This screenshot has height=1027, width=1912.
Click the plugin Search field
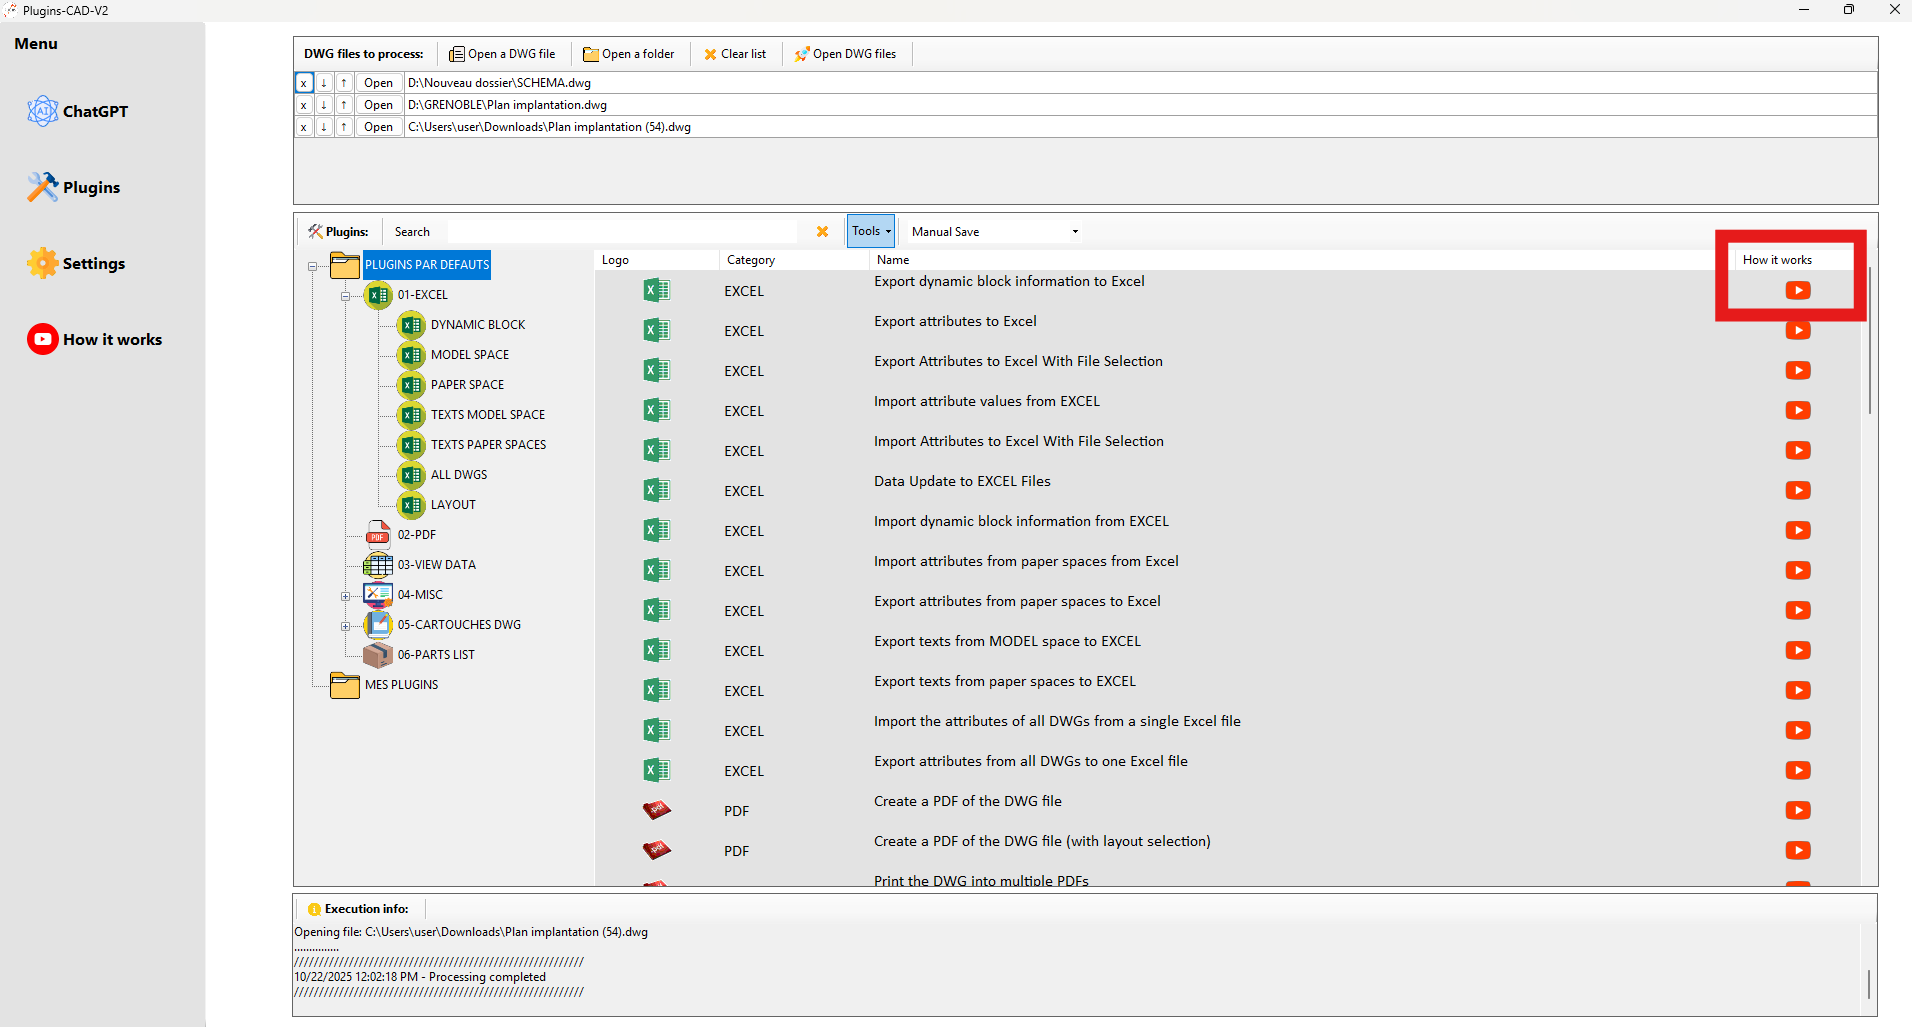tap(595, 232)
